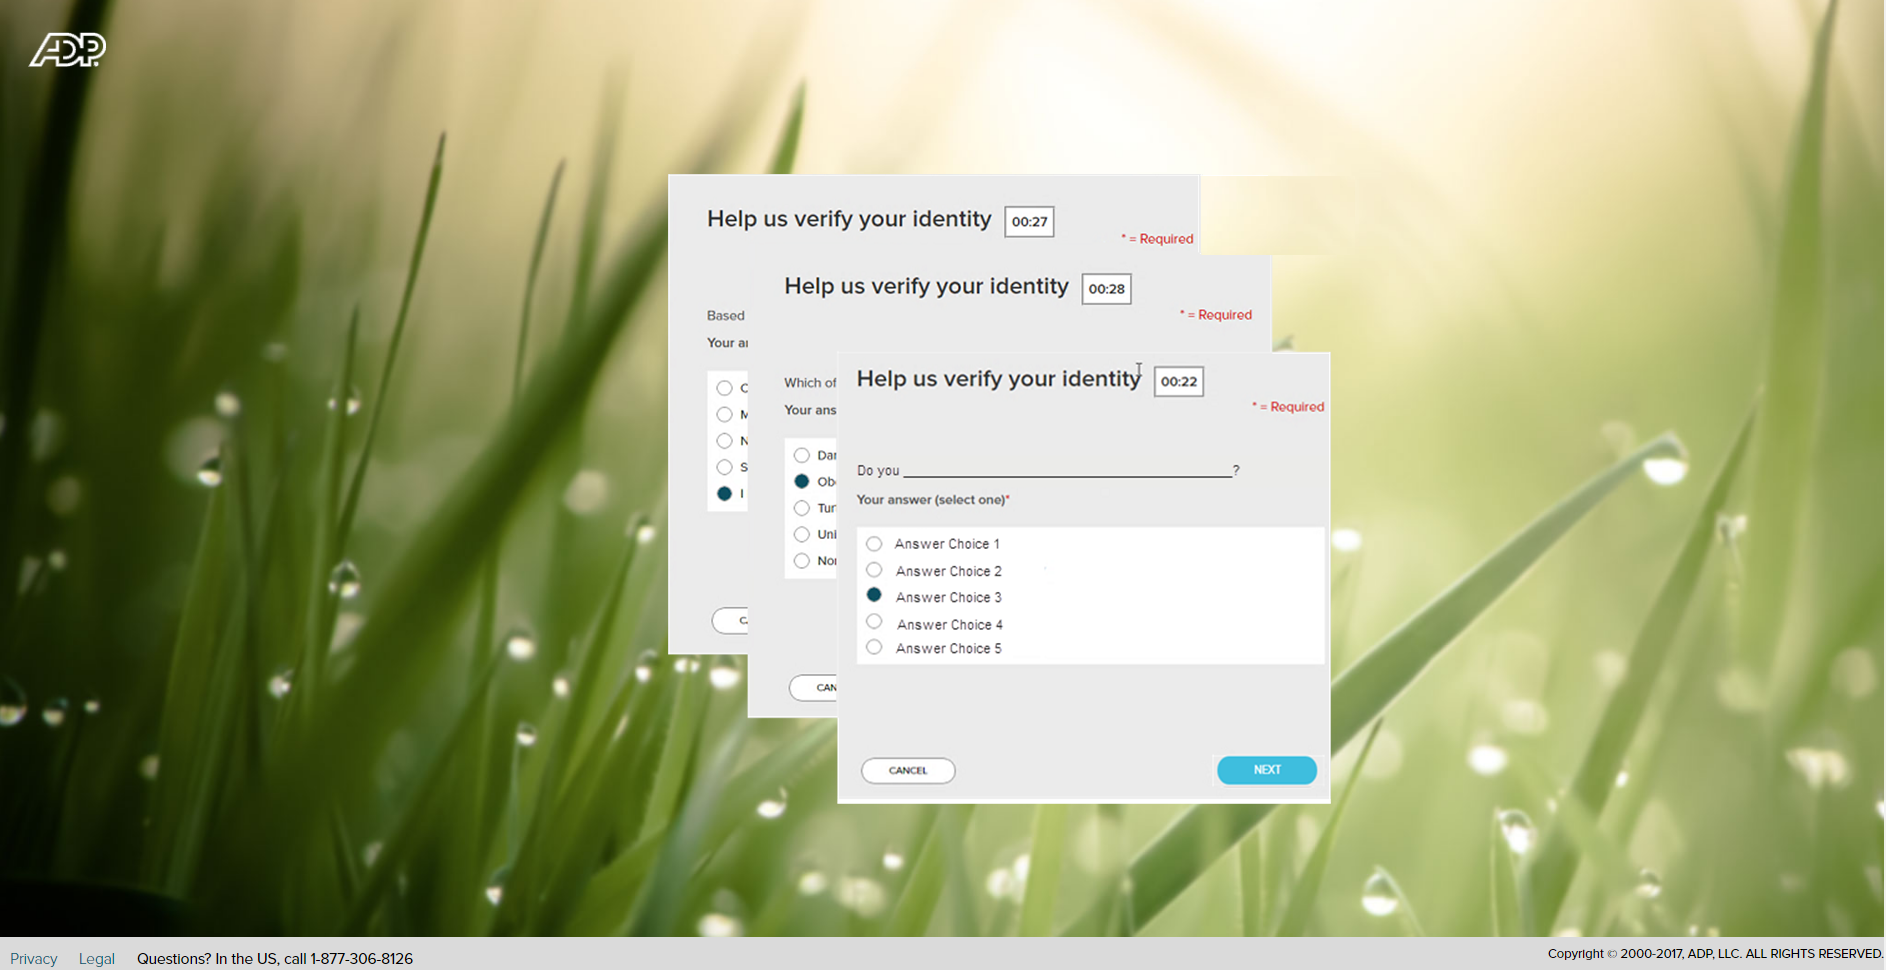Choose the radio option starting with "Uni"
Viewport: 1886px width, 970px height.
[802, 534]
